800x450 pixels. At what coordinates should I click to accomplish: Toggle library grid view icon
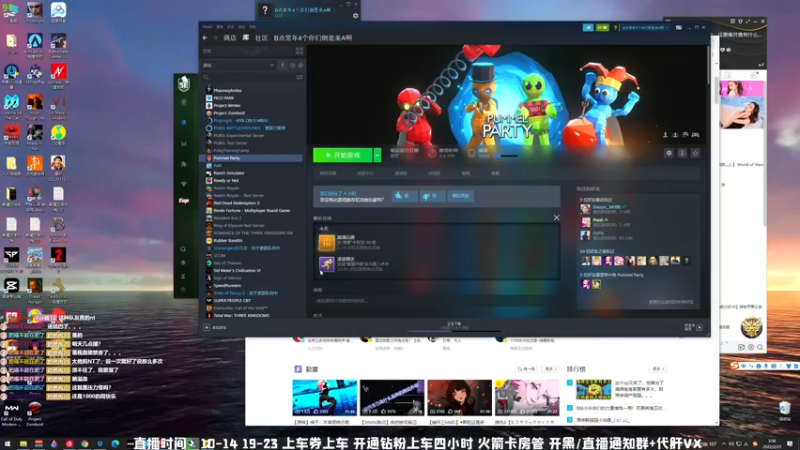(299, 51)
